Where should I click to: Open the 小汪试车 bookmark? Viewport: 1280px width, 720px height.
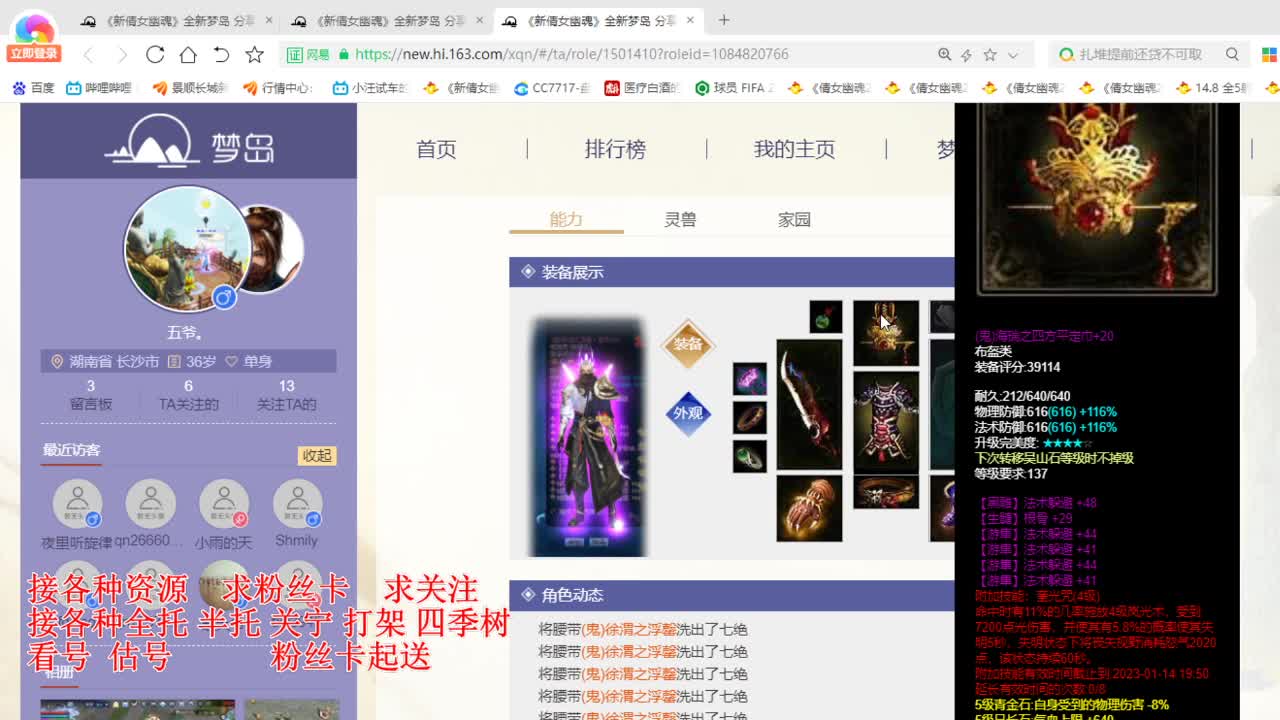point(370,88)
